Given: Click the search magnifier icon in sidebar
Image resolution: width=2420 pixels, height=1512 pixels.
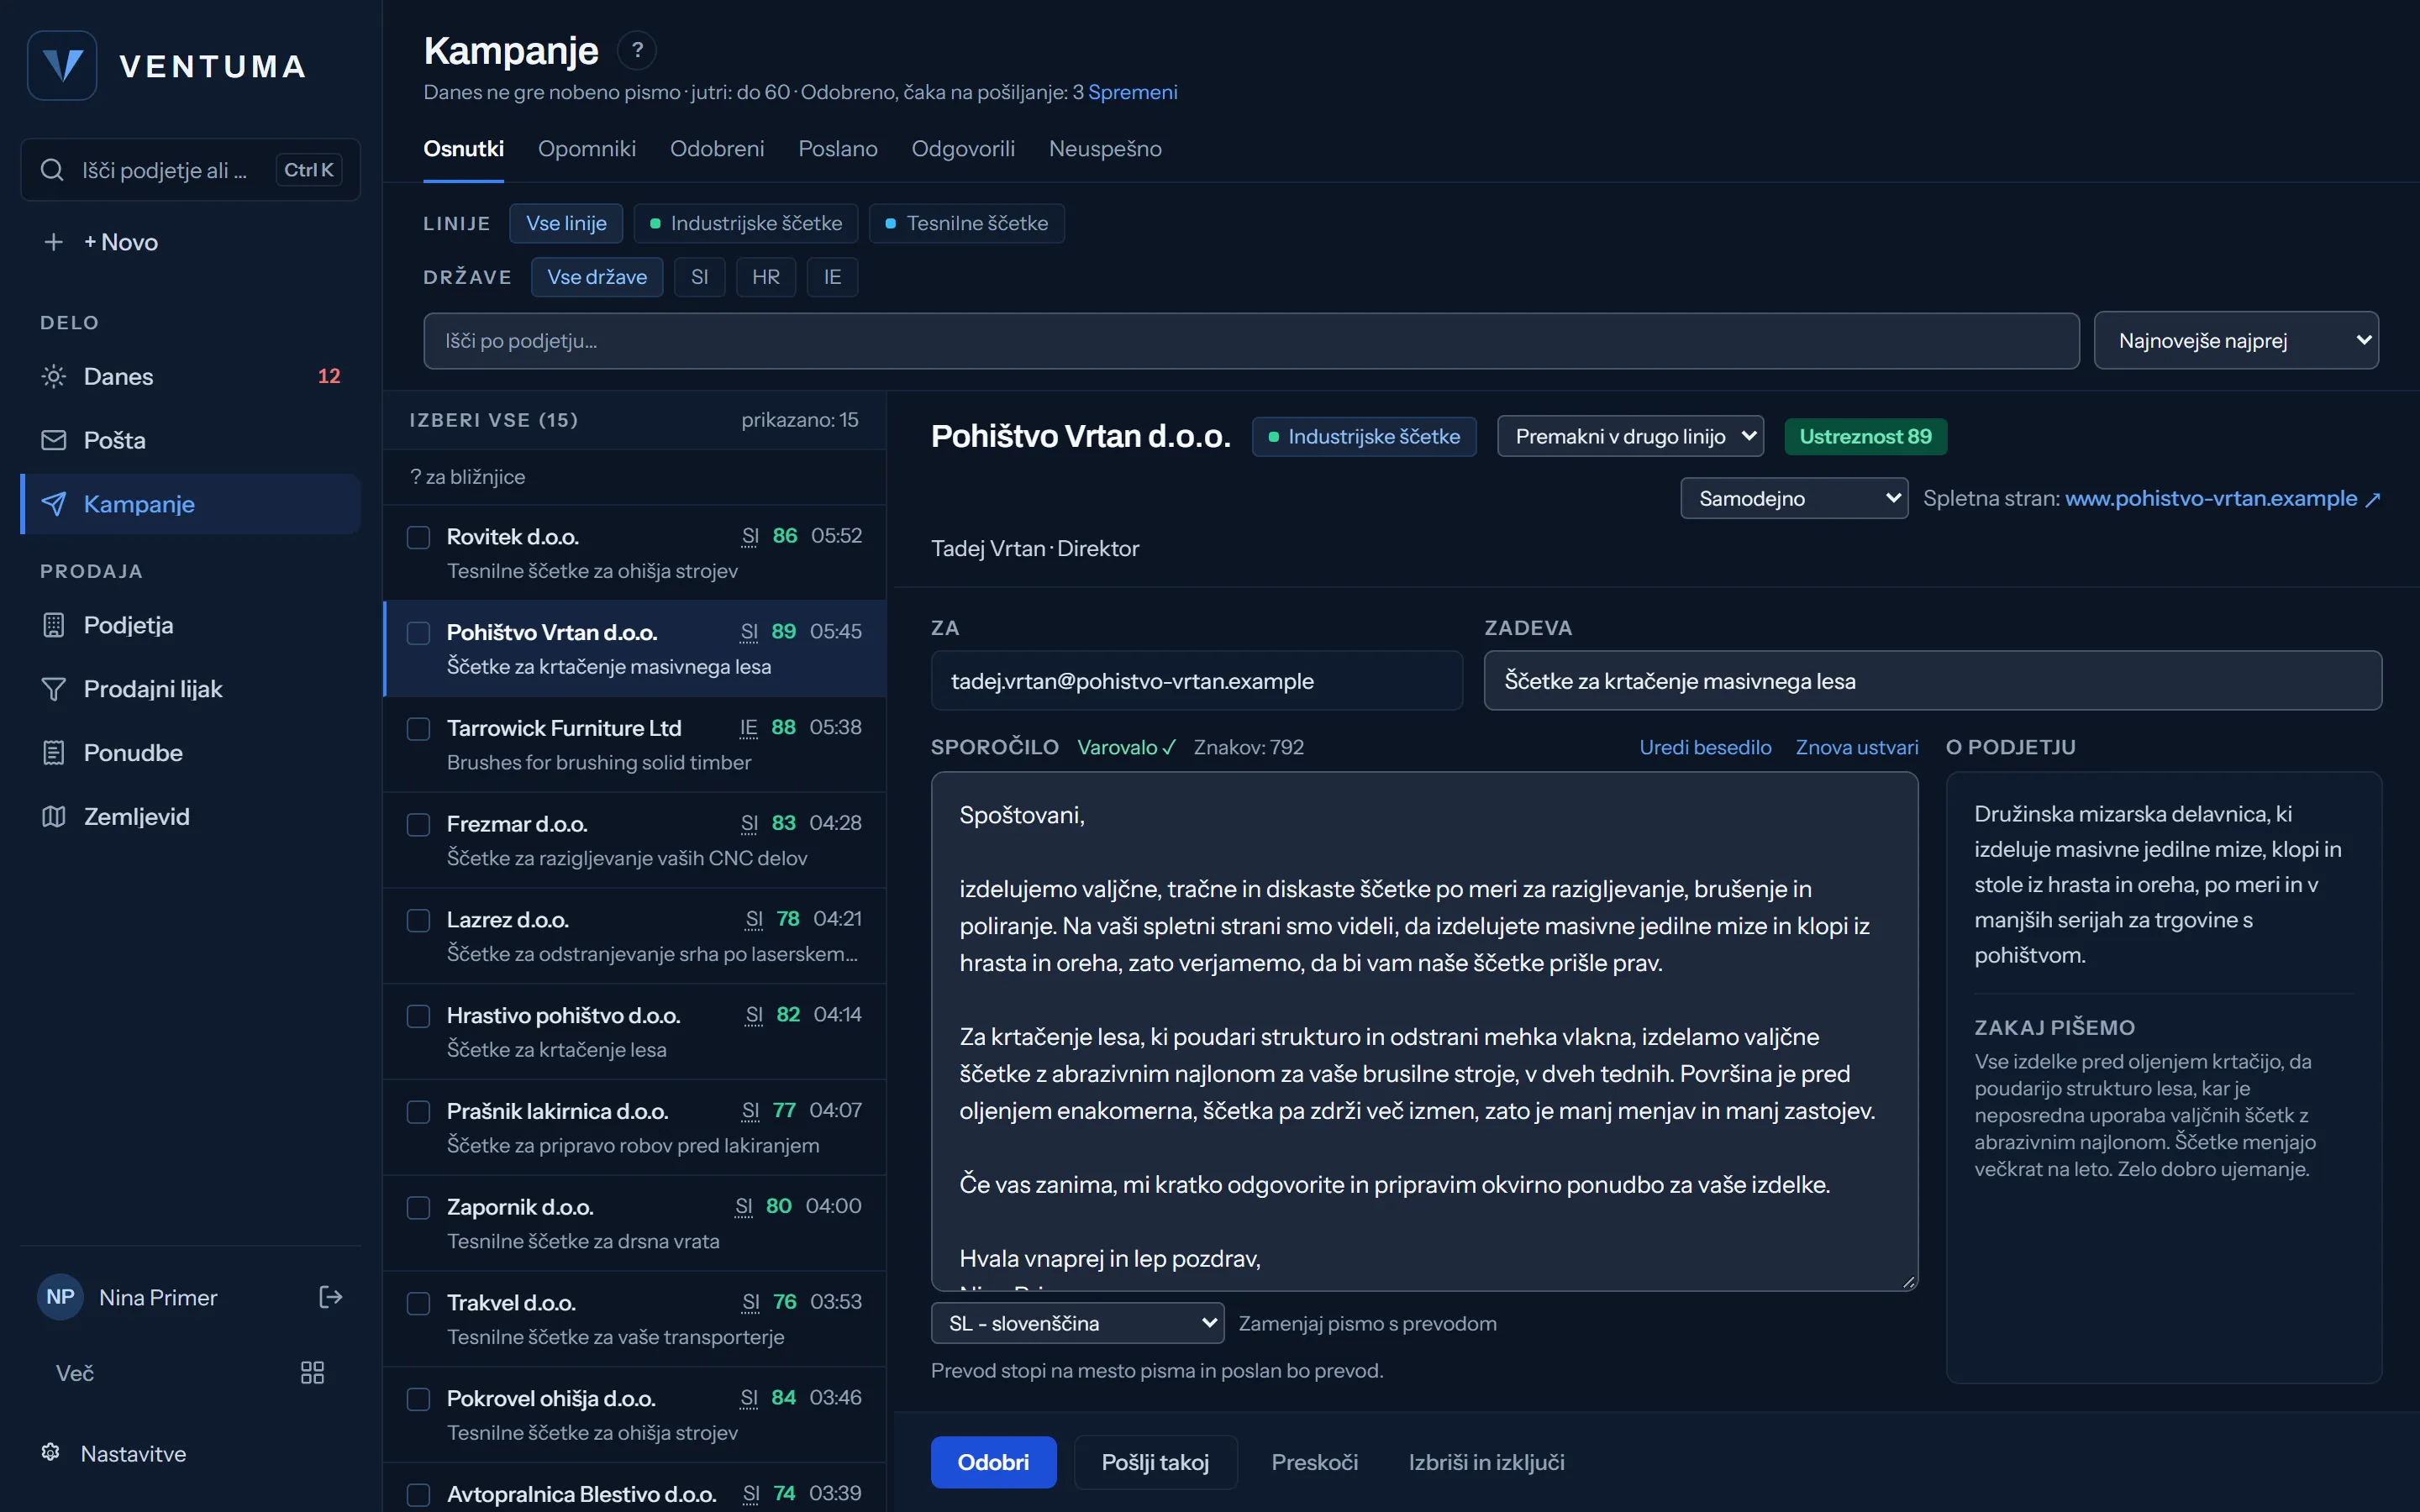Looking at the screenshot, I should click(x=52, y=170).
